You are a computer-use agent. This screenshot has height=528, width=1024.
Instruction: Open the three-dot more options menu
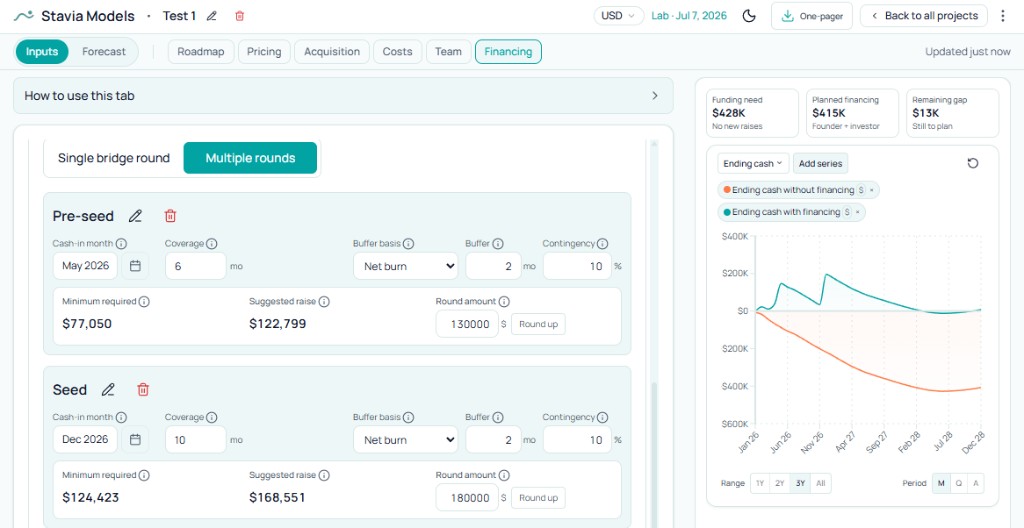click(x=1003, y=16)
